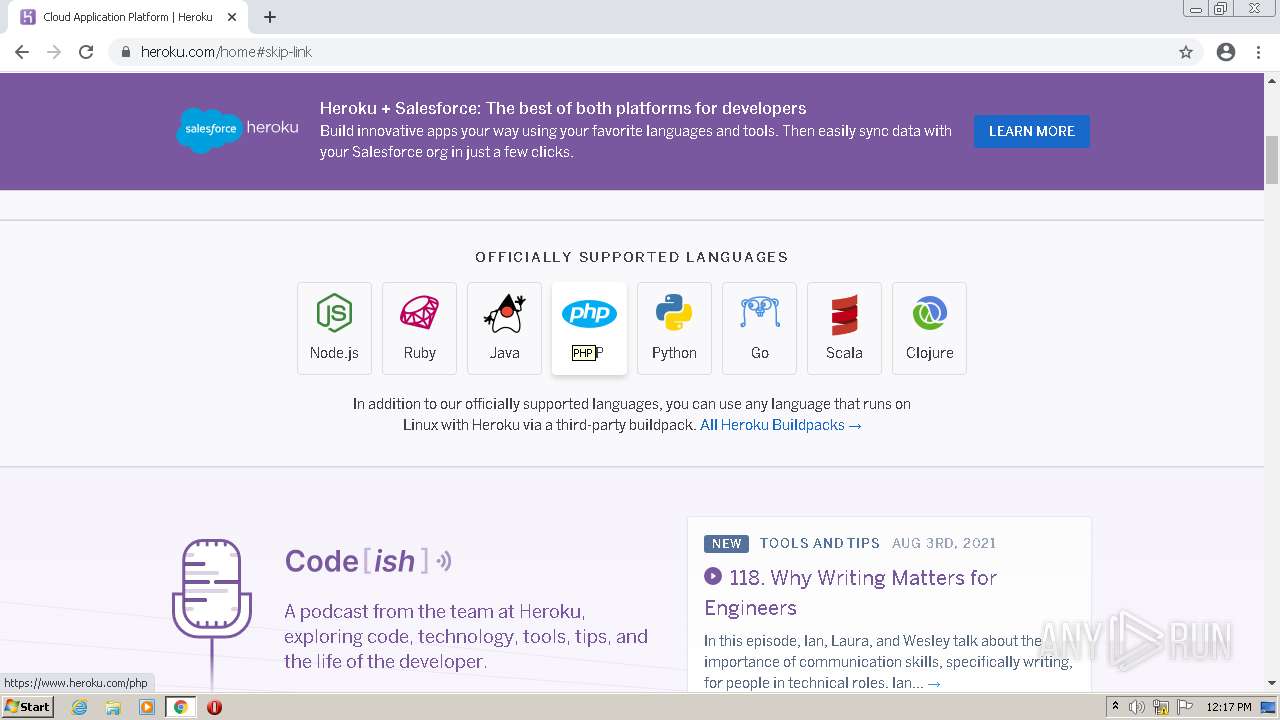Open the Clojure language card
The width and height of the screenshot is (1280, 720).
tap(929, 328)
